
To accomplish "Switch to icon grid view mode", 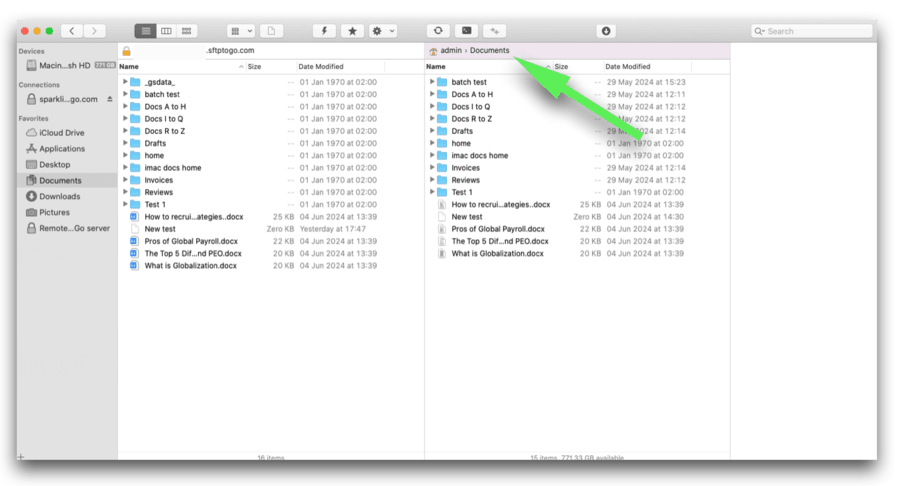I will [x=187, y=31].
